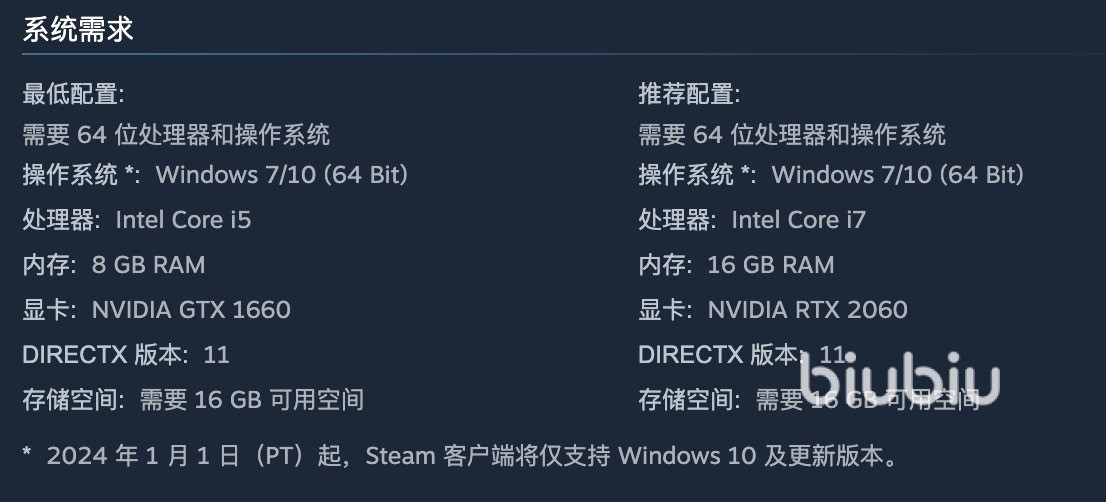
Task: Select the 推荐配置 label
Action: point(689,95)
